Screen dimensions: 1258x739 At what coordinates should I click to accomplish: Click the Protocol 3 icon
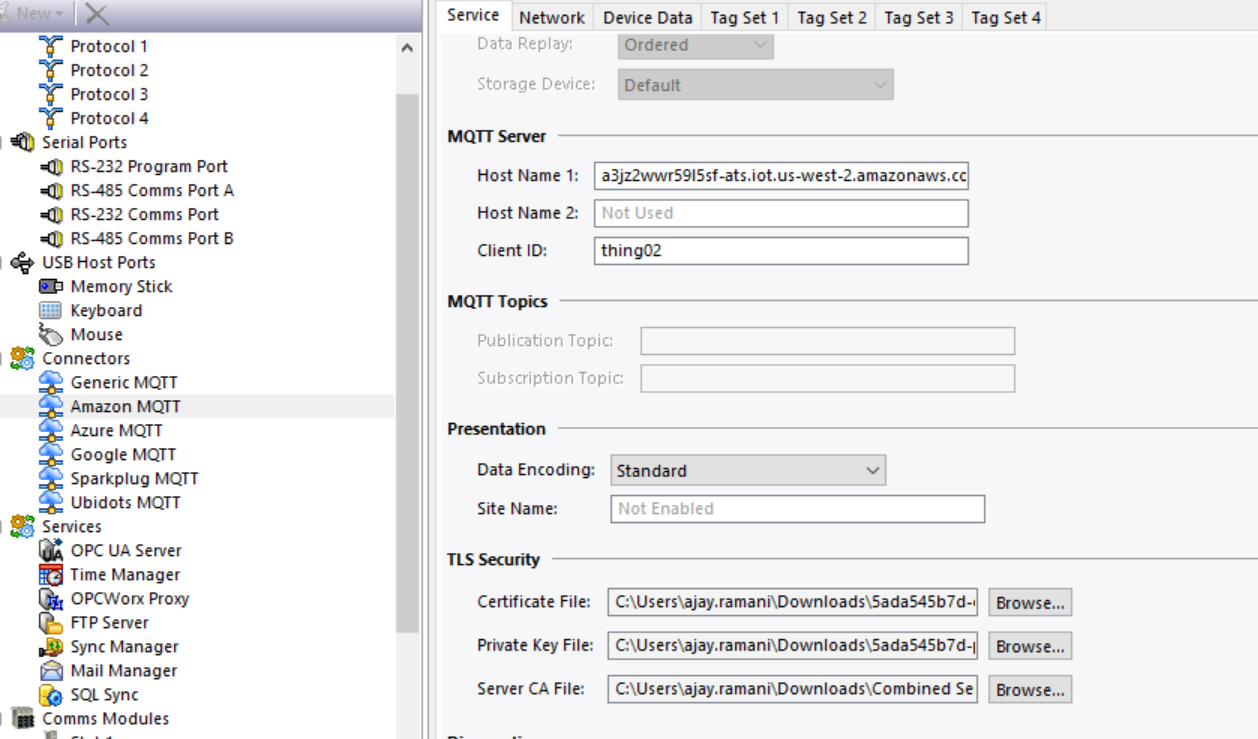(x=50, y=94)
